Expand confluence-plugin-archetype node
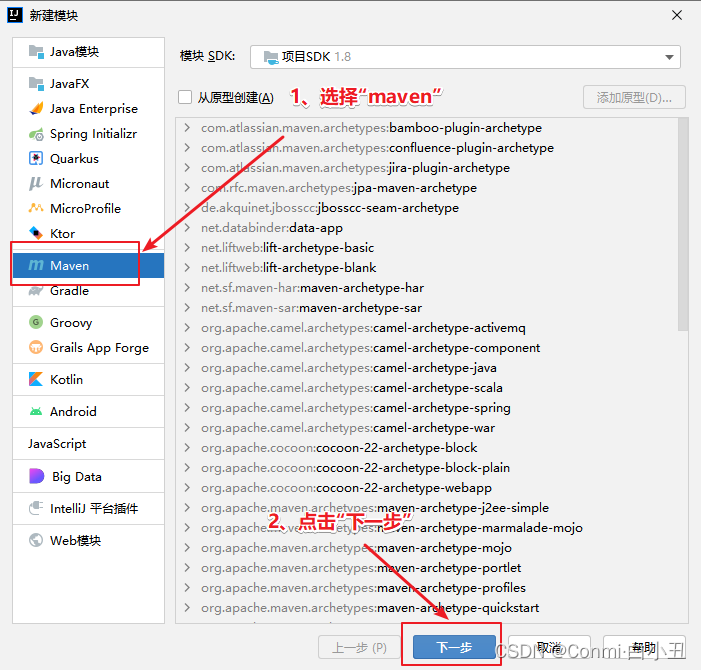 (x=187, y=147)
